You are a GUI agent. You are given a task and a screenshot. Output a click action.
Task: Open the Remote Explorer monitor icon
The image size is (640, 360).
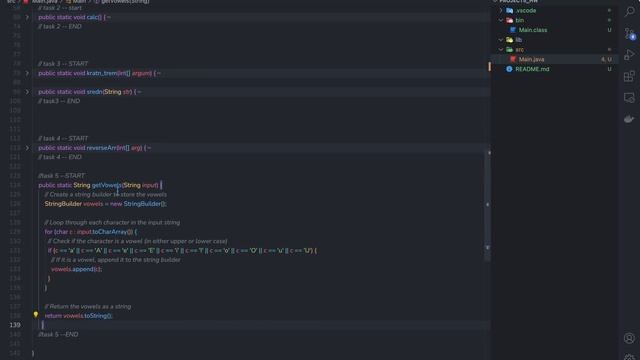click(x=629, y=98)
